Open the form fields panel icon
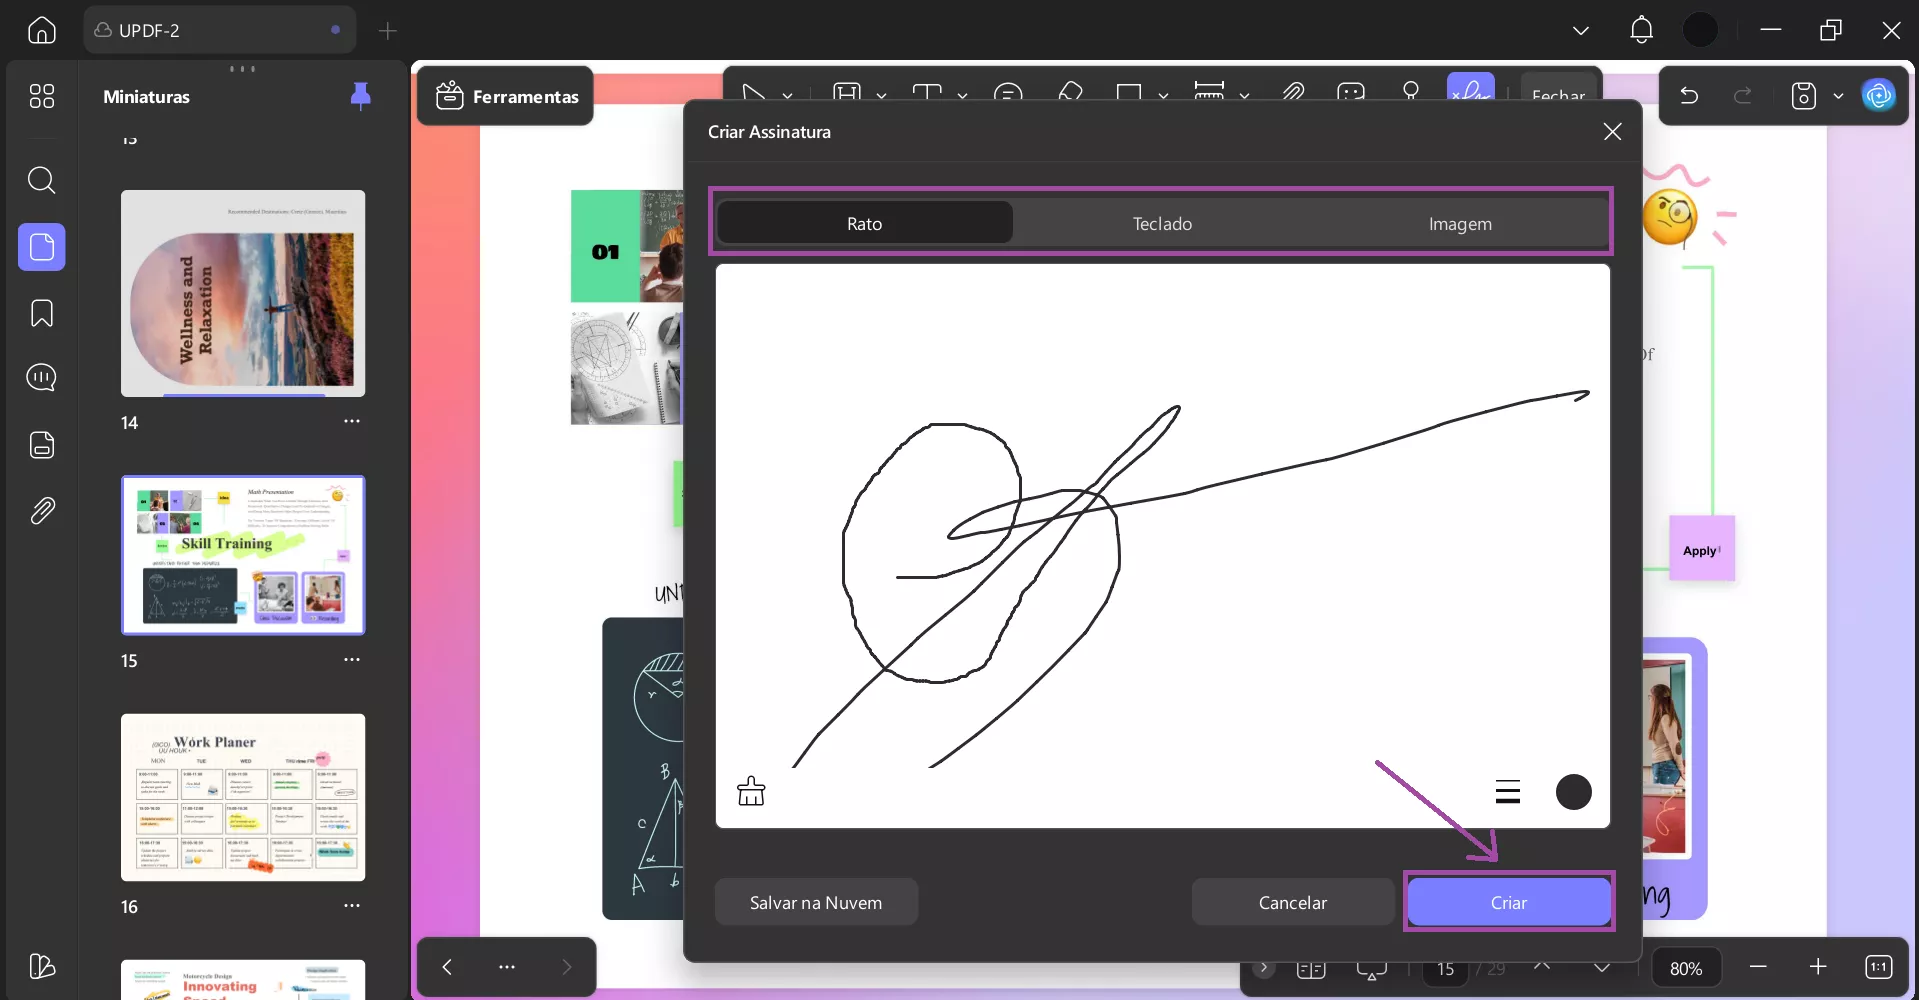The width and height of the screenshot is (1919, 1000). tap(42, 444)
